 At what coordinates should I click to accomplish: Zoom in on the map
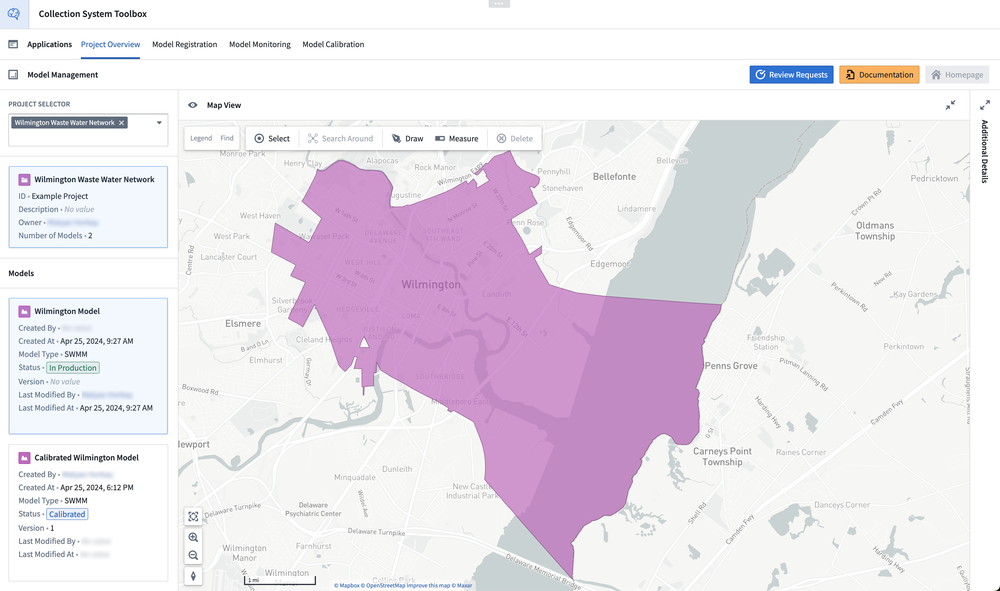[x=193, y=537]
